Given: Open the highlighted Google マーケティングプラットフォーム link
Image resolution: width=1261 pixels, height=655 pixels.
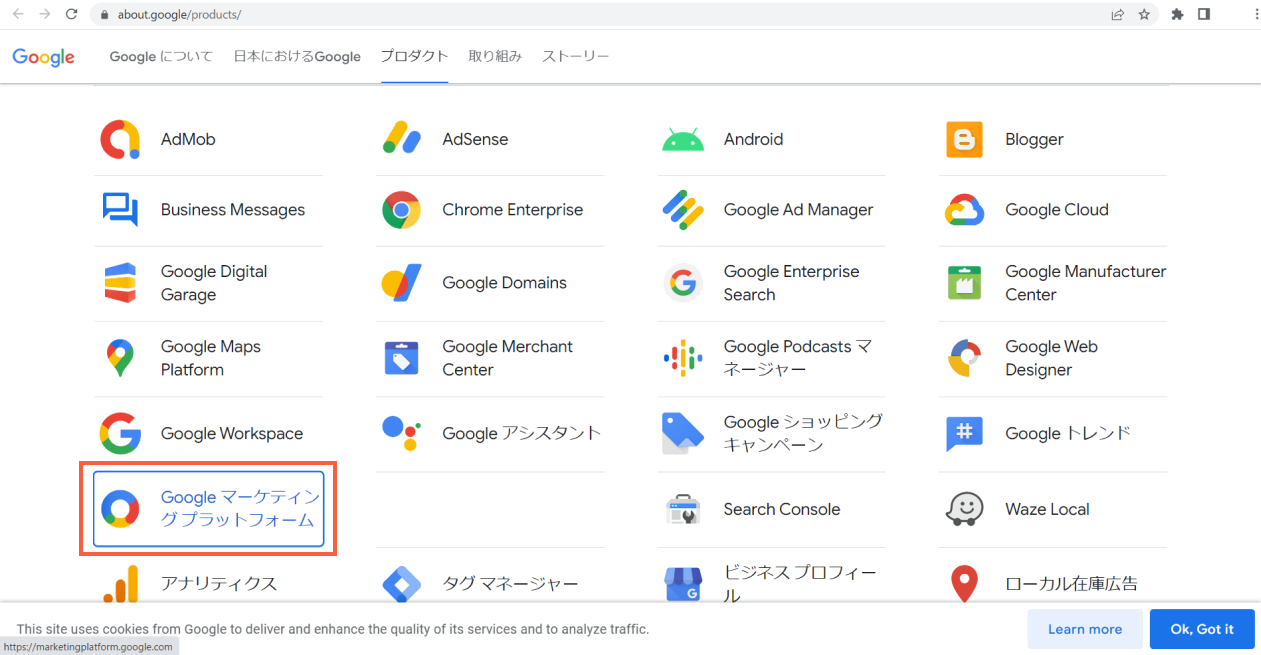Looking at the screenshot, I should (x=209, y=508).
